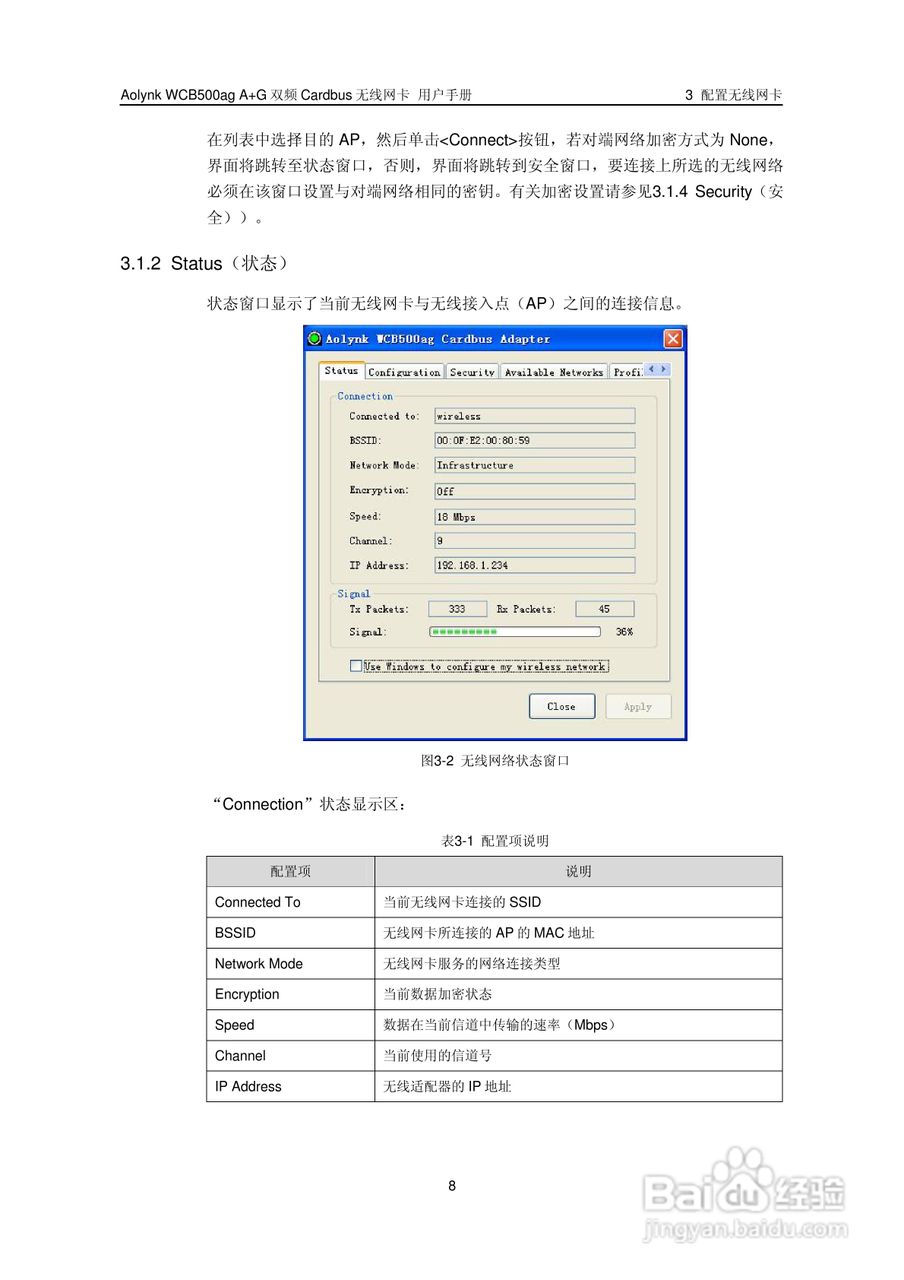The image size is (904, 1280).
Task: Open the Configuration tab
Action: tap(404, 372)
